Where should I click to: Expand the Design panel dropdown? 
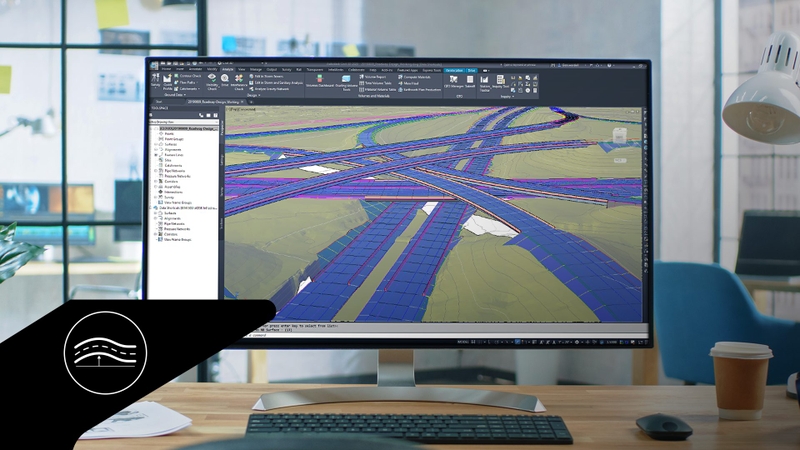click(x=254, y=95)
